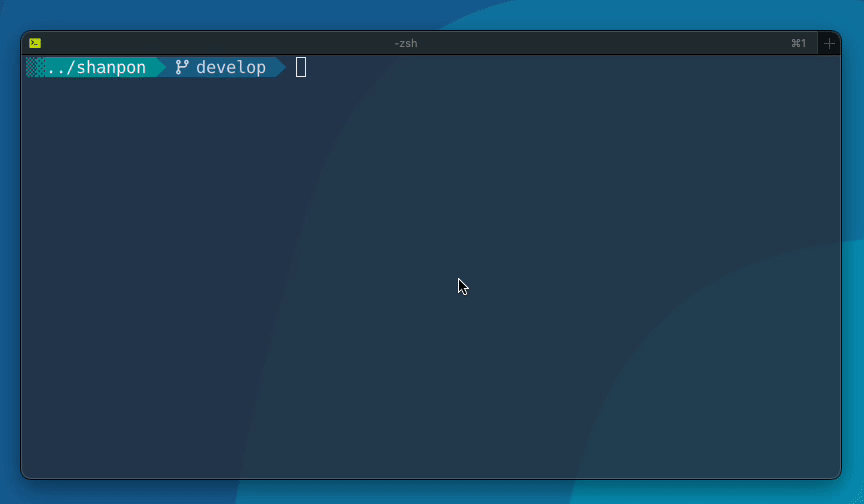Click the git branch icon before develop

click(x=182, y=67)
